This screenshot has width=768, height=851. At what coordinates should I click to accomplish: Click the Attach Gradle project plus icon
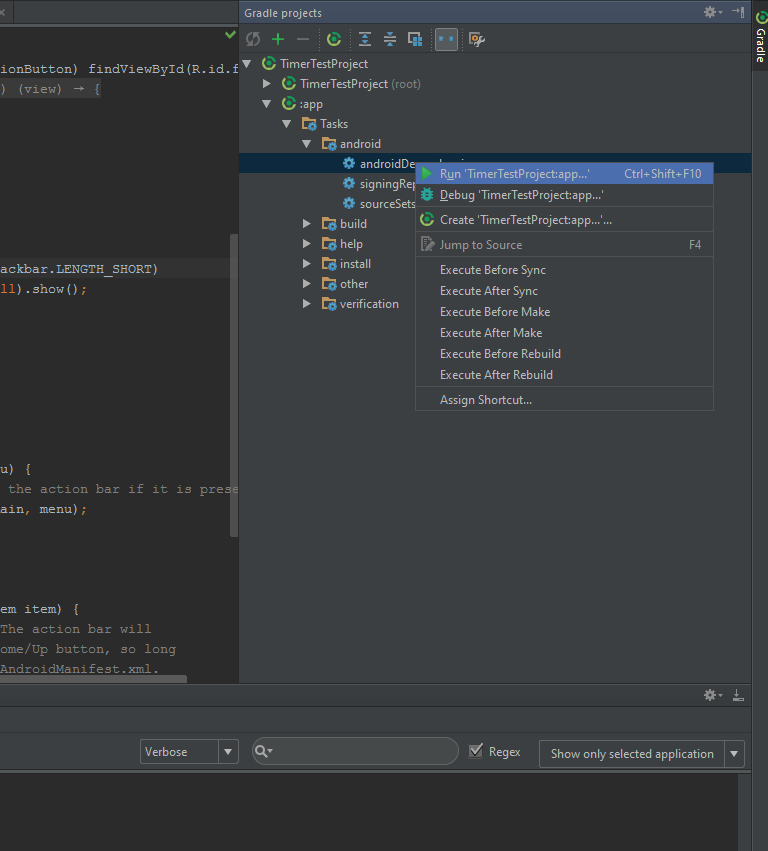pos(278,39)
